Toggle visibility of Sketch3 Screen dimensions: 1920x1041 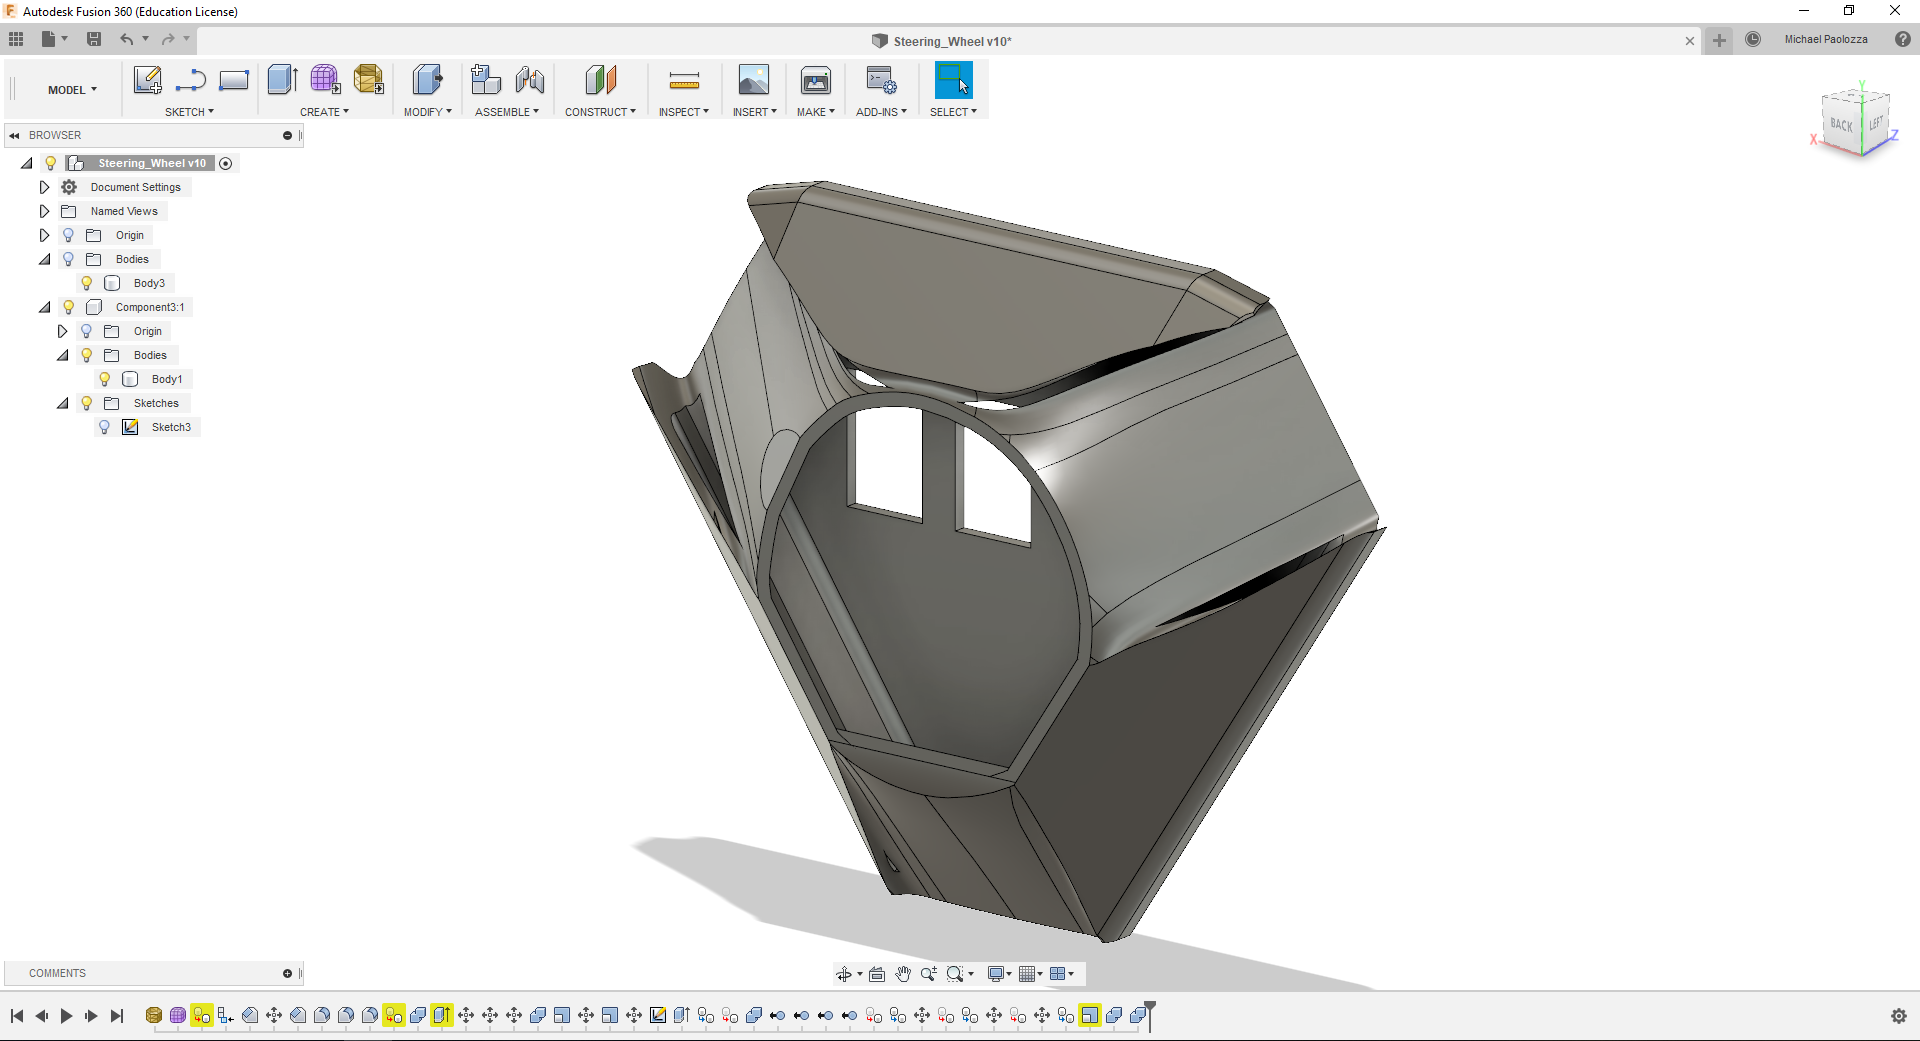[x=105, y=427]
